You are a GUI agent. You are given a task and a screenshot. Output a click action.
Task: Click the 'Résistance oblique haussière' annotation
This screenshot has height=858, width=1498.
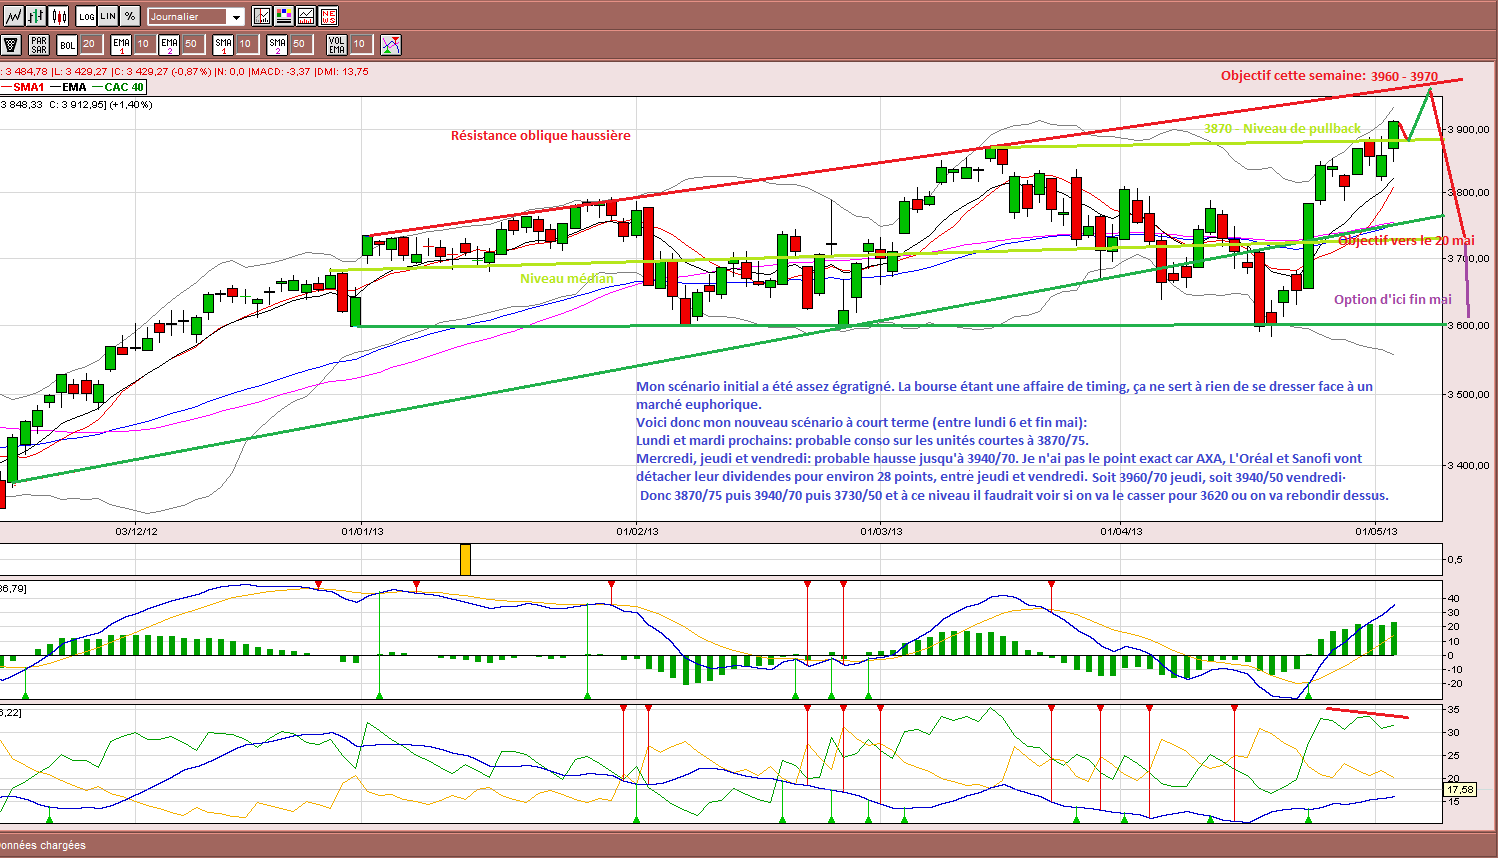click(540, 135)
